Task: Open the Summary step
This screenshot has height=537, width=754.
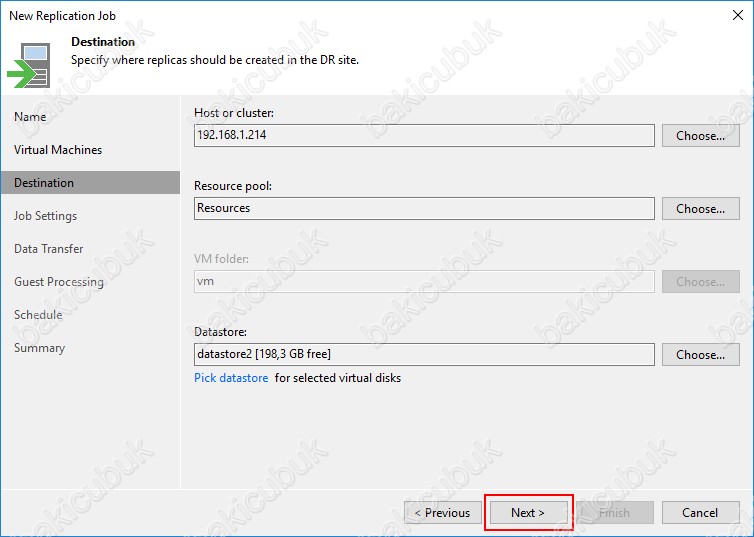Action: (x=39, y=348)
